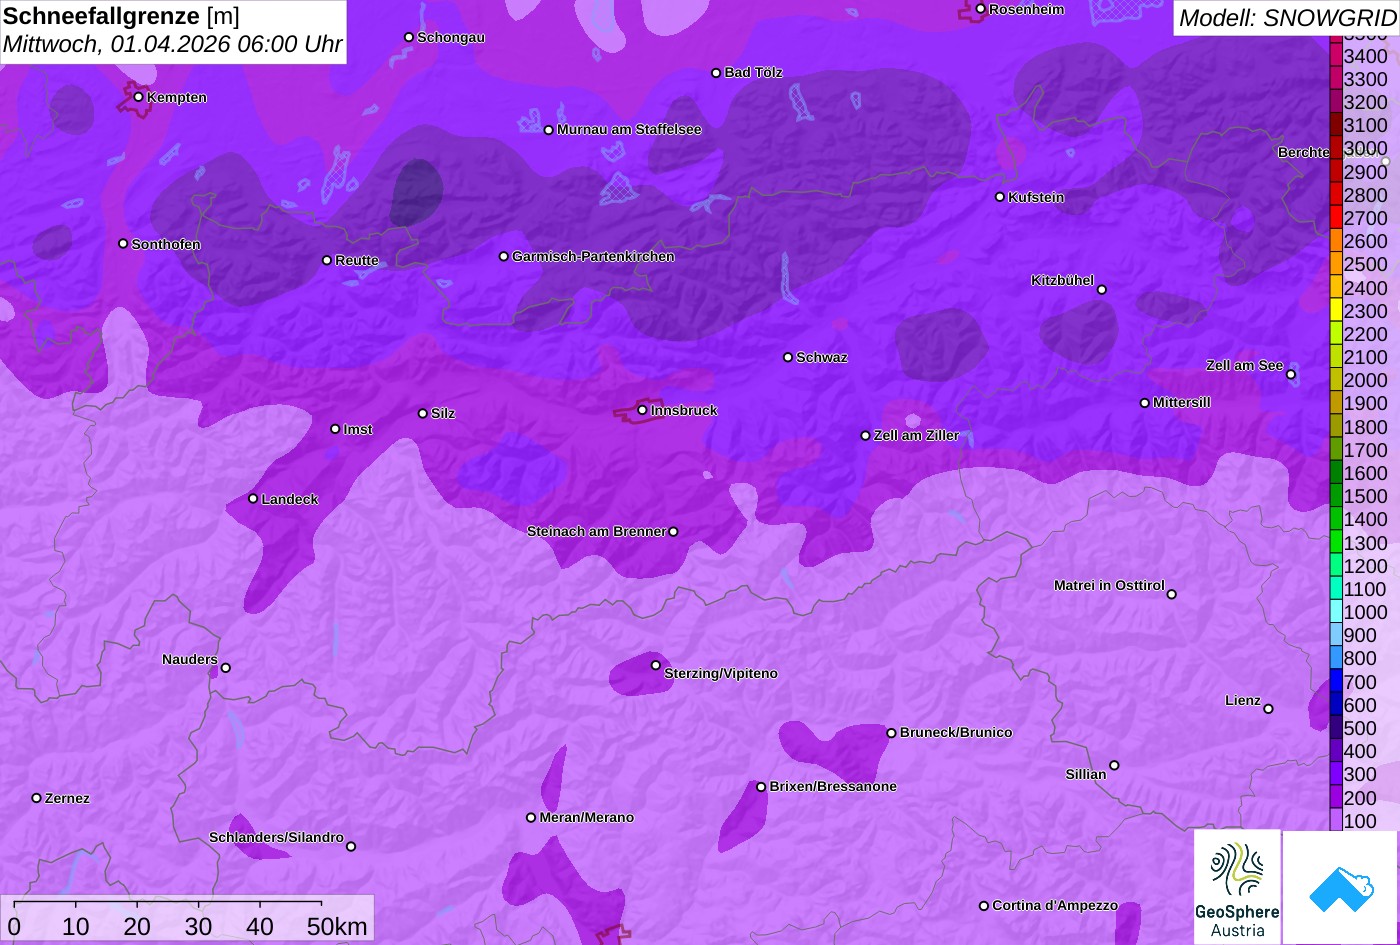Click the 50km scale bar label
Viewport: 1400px width, 945px height.
point(337,926)
